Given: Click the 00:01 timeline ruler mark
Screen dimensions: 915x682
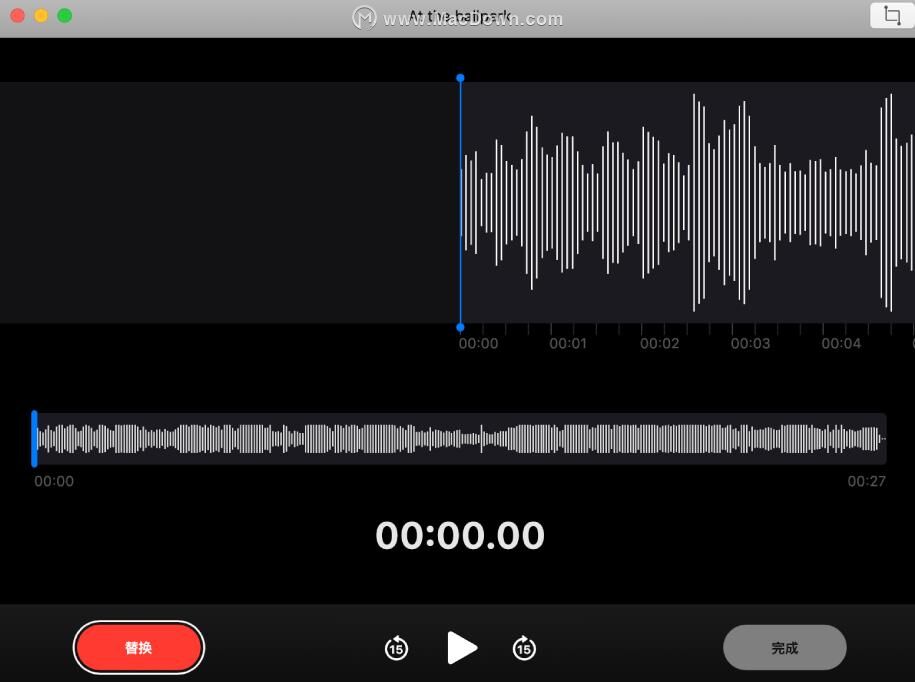Looking at the screenshot, I should 568,343.
